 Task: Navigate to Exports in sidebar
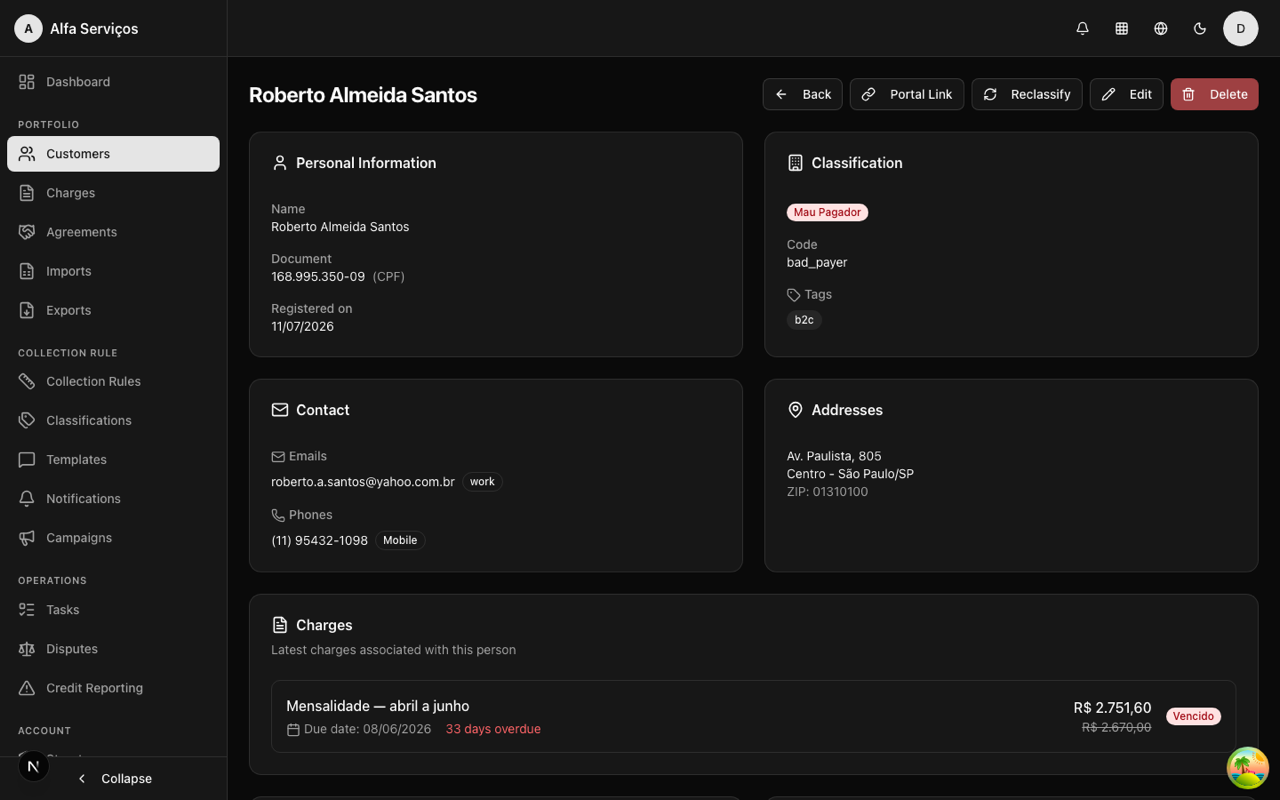coord(113,310)
